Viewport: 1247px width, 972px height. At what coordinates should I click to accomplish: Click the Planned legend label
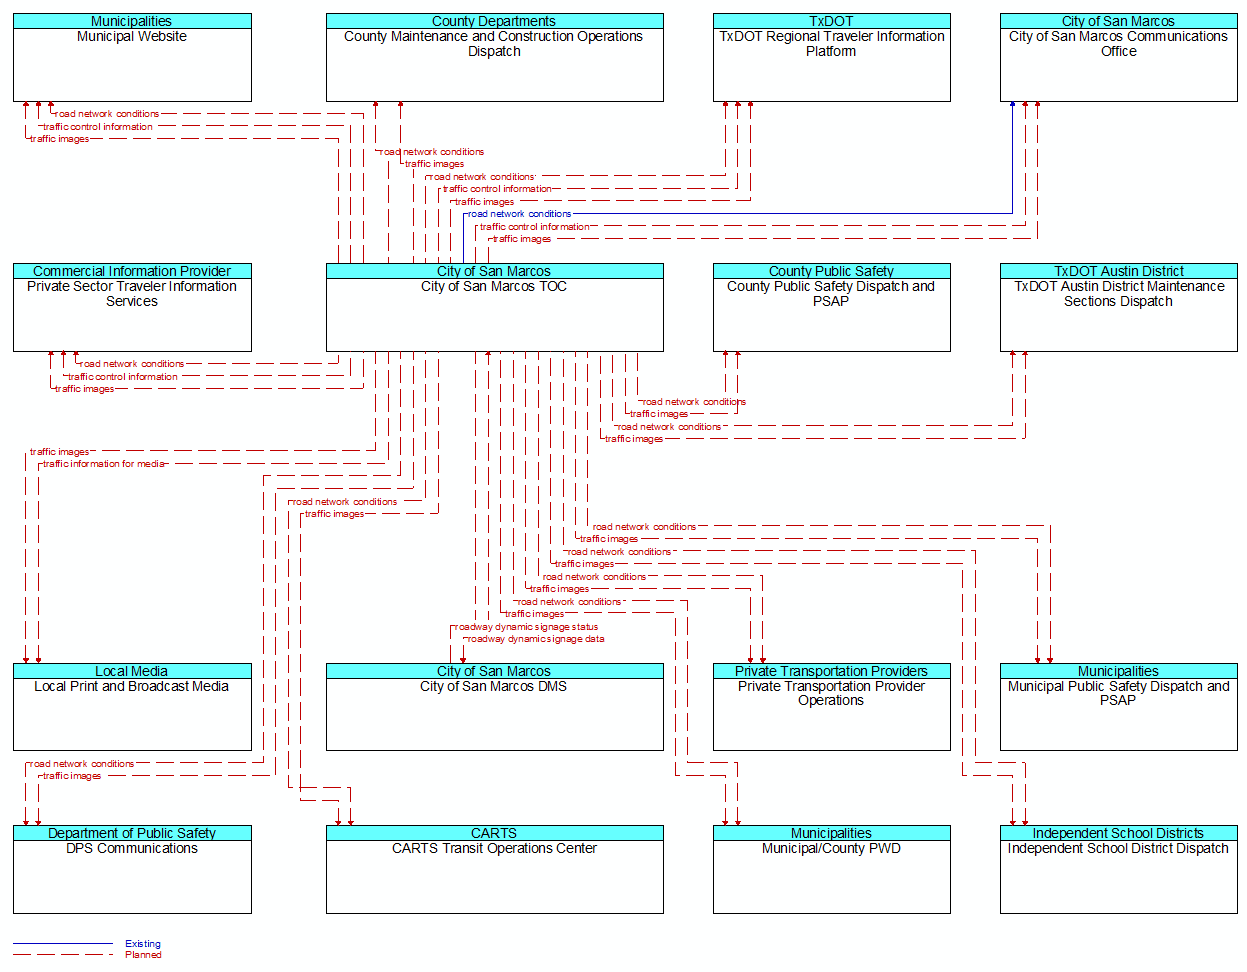tap(143, 955)
